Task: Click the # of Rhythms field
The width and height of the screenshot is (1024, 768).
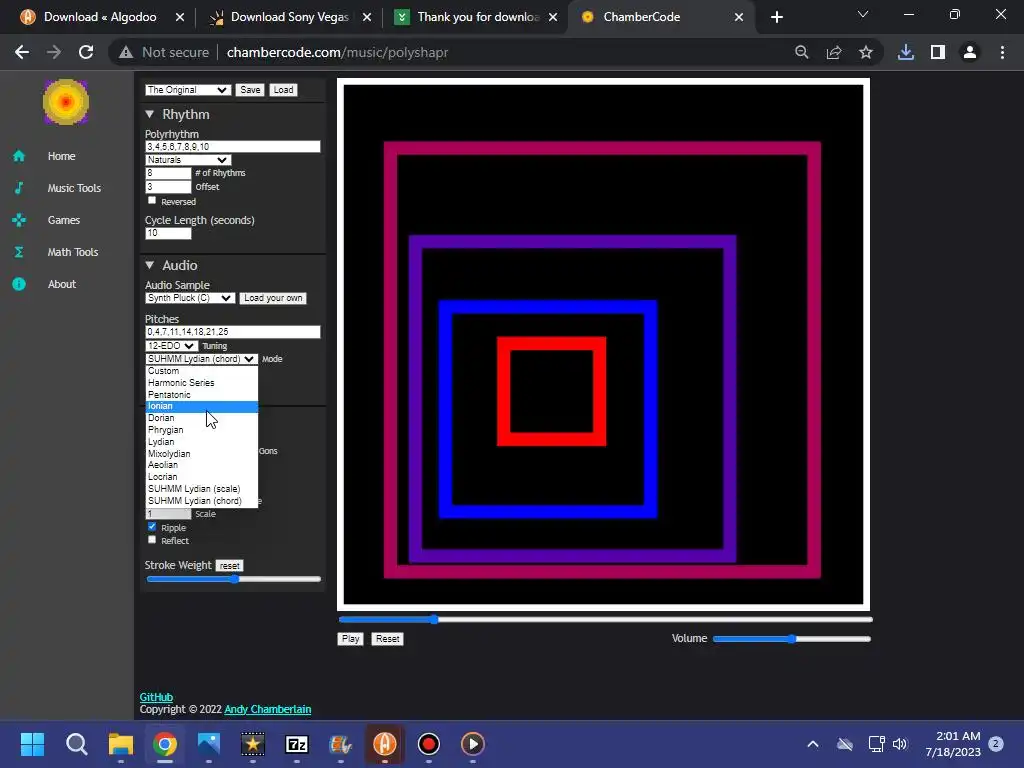Action: 168,173
